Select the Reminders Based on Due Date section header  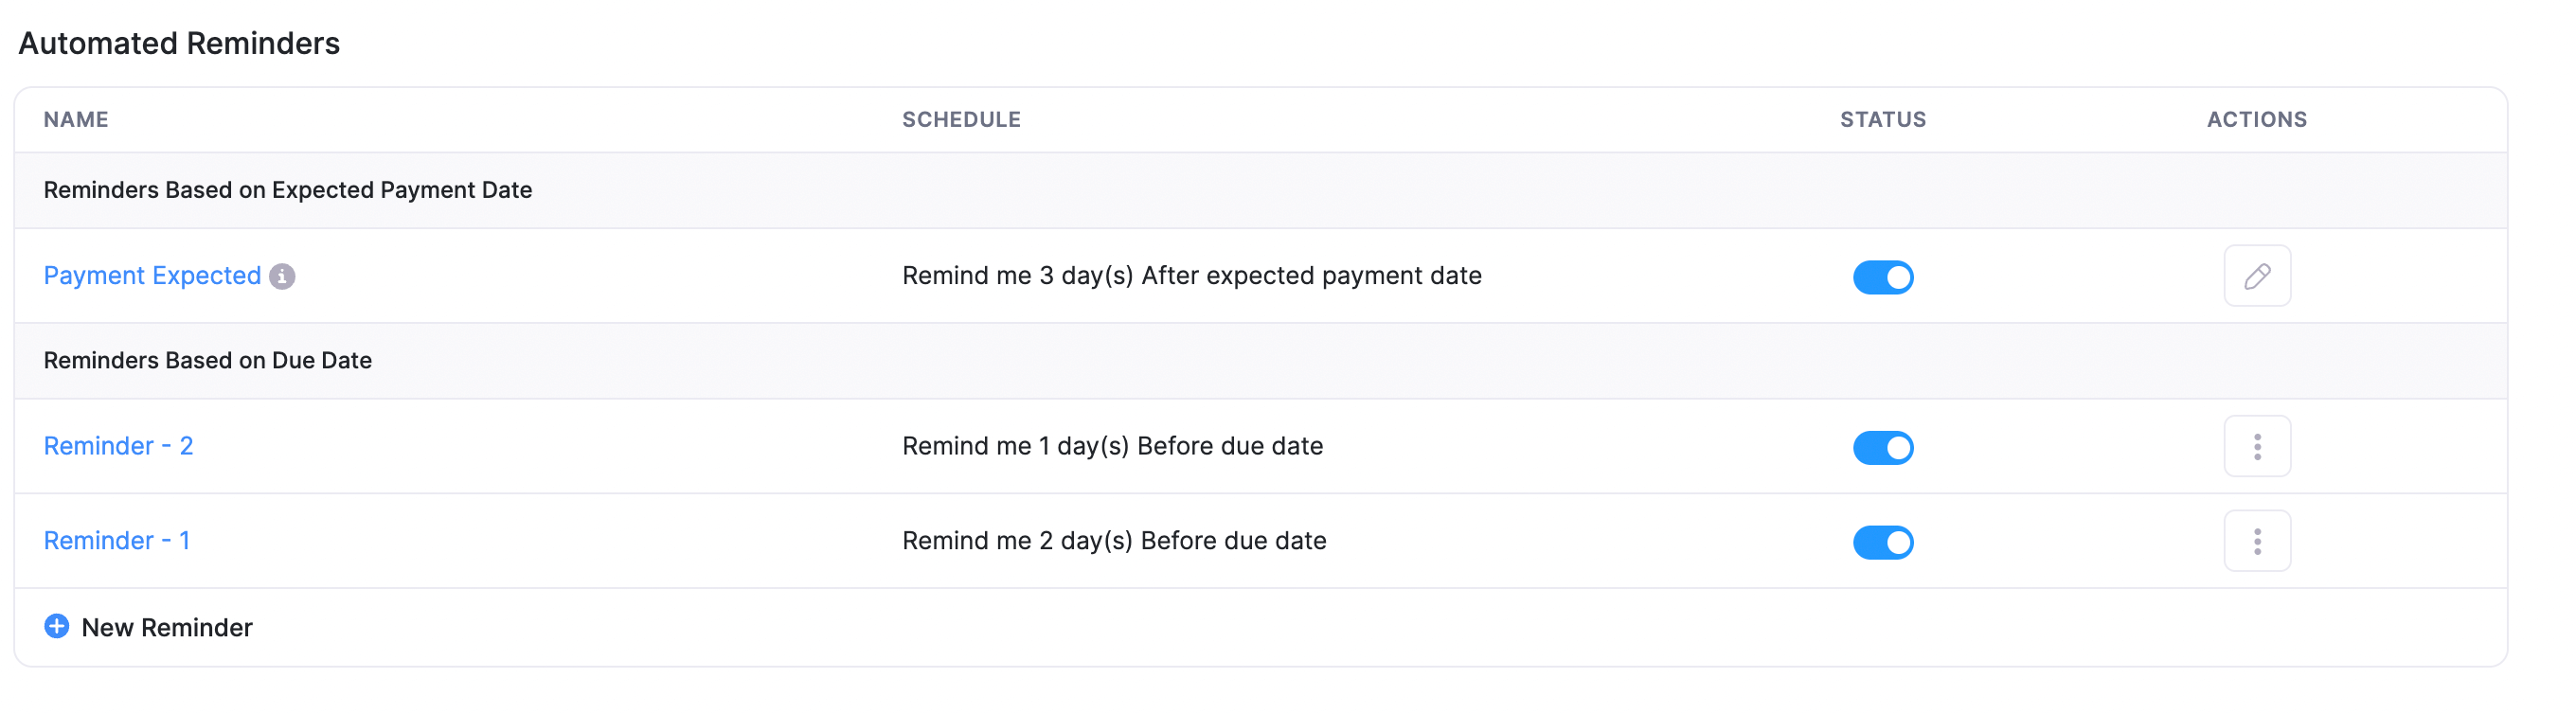(207, 360)
